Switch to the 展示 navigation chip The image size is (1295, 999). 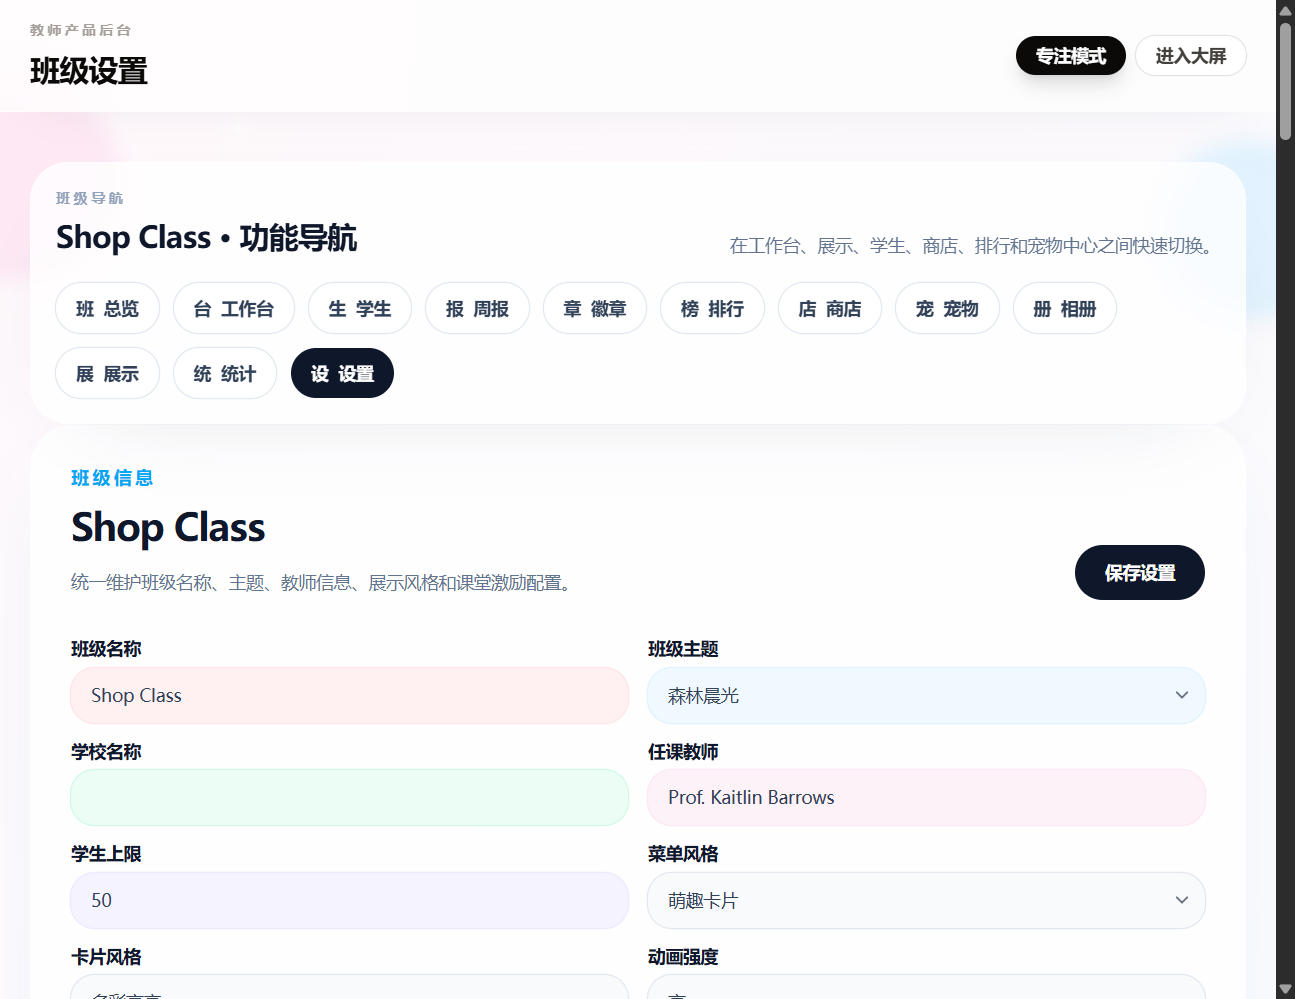[x=107, y=373]
